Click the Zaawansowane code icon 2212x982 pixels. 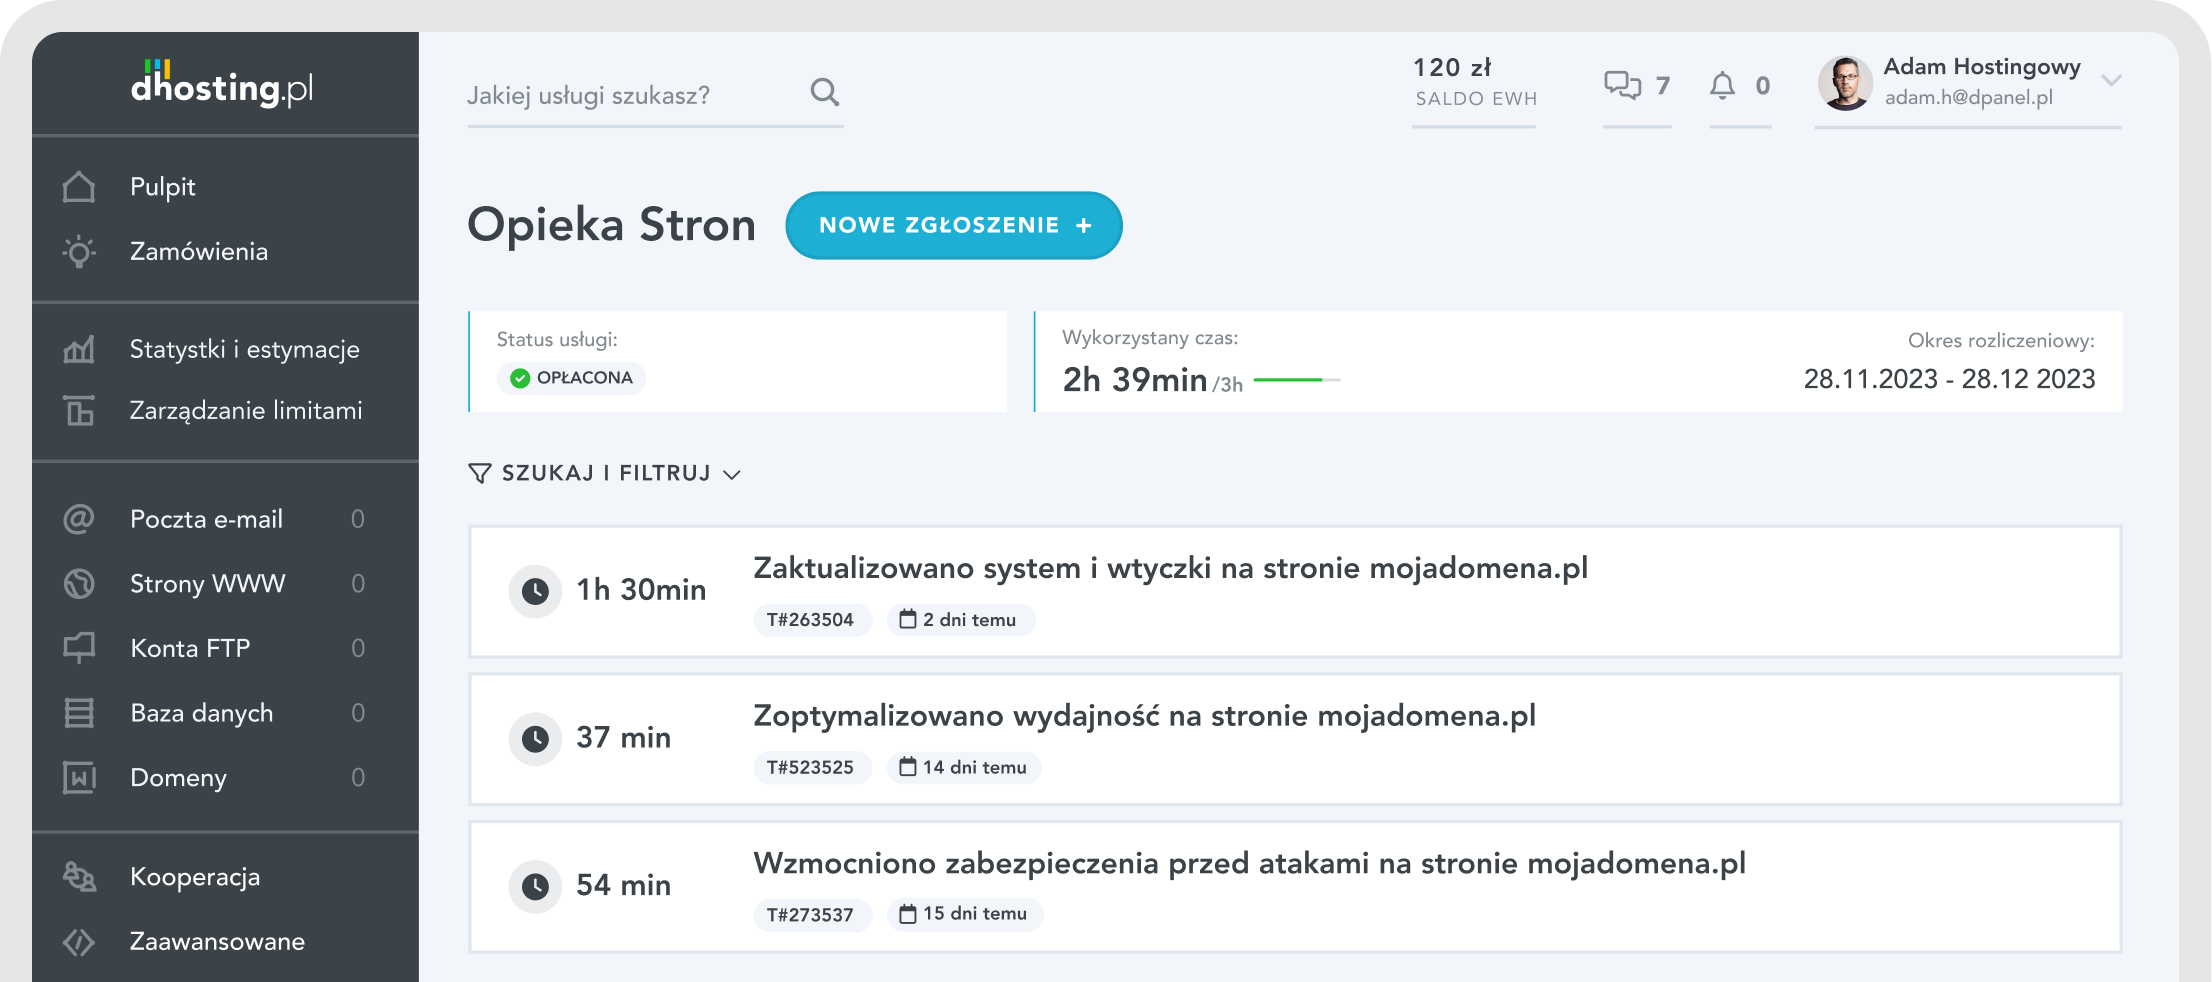click(79, 942)
